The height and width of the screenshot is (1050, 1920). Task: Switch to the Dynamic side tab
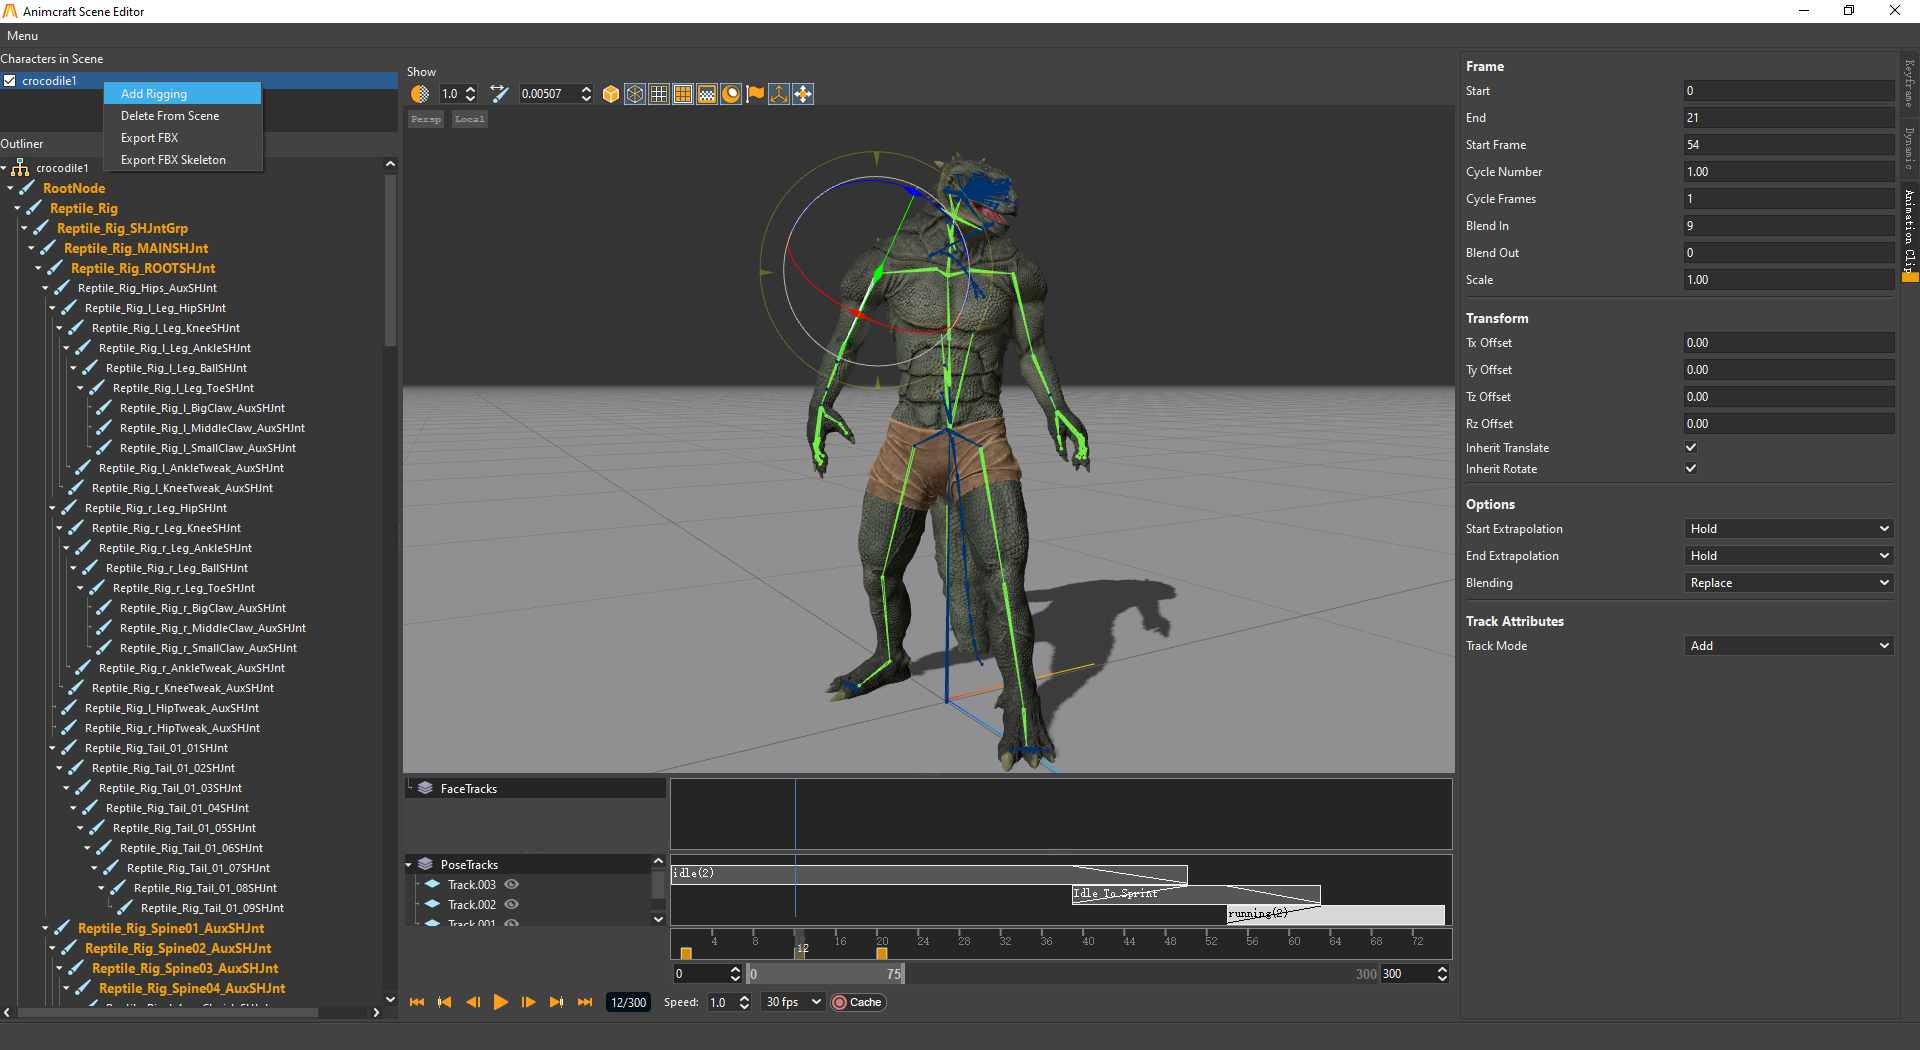click(x=1909, y=148)
